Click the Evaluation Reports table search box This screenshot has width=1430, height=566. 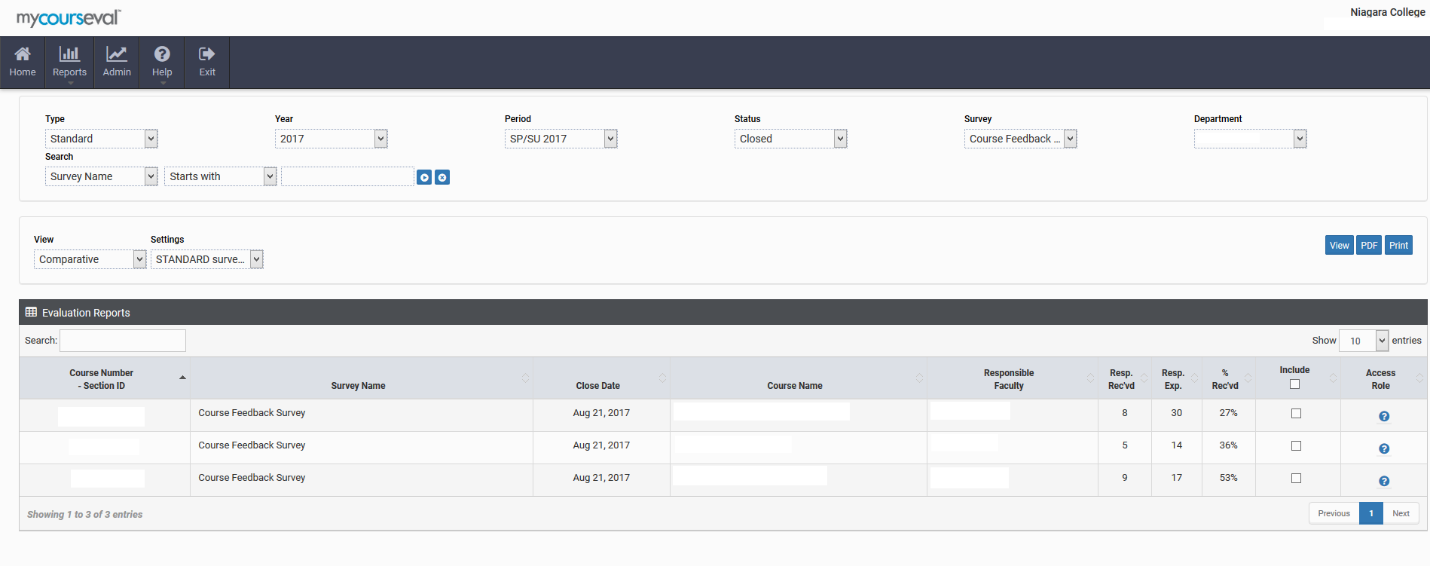coord(123,340)
